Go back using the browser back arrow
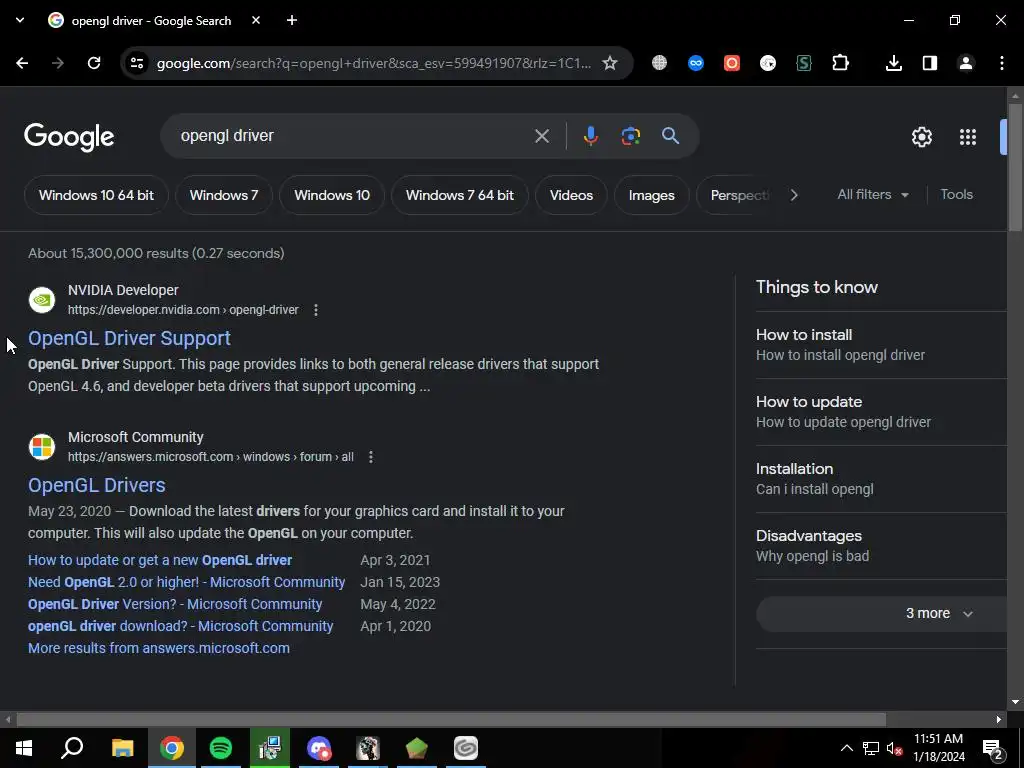Viewport: 1024px width, 768px height. [x=22, y=63]
